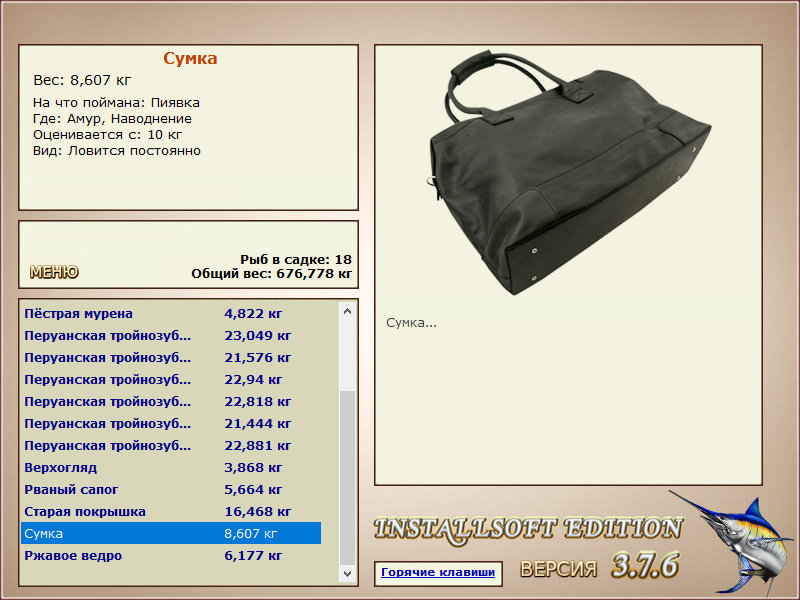The width and height of the screenshot is (800, 600).
Task: Open the МЕНЮ button
Action: pos(54,272)
